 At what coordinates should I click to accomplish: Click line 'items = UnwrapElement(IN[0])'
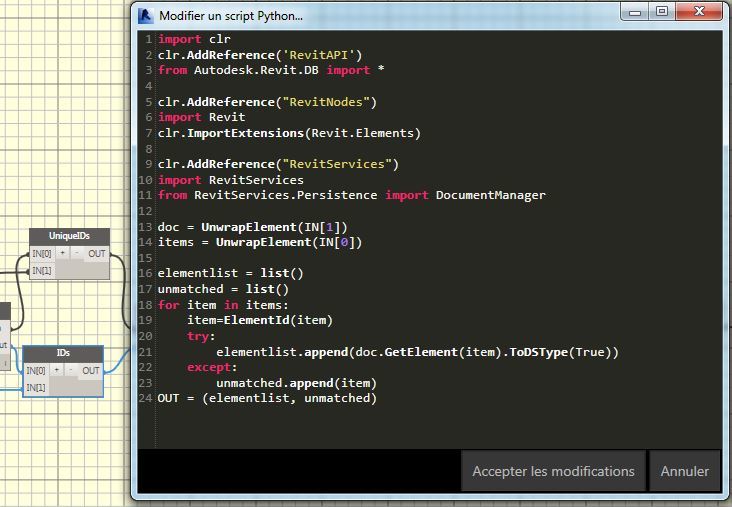(260, 242)
